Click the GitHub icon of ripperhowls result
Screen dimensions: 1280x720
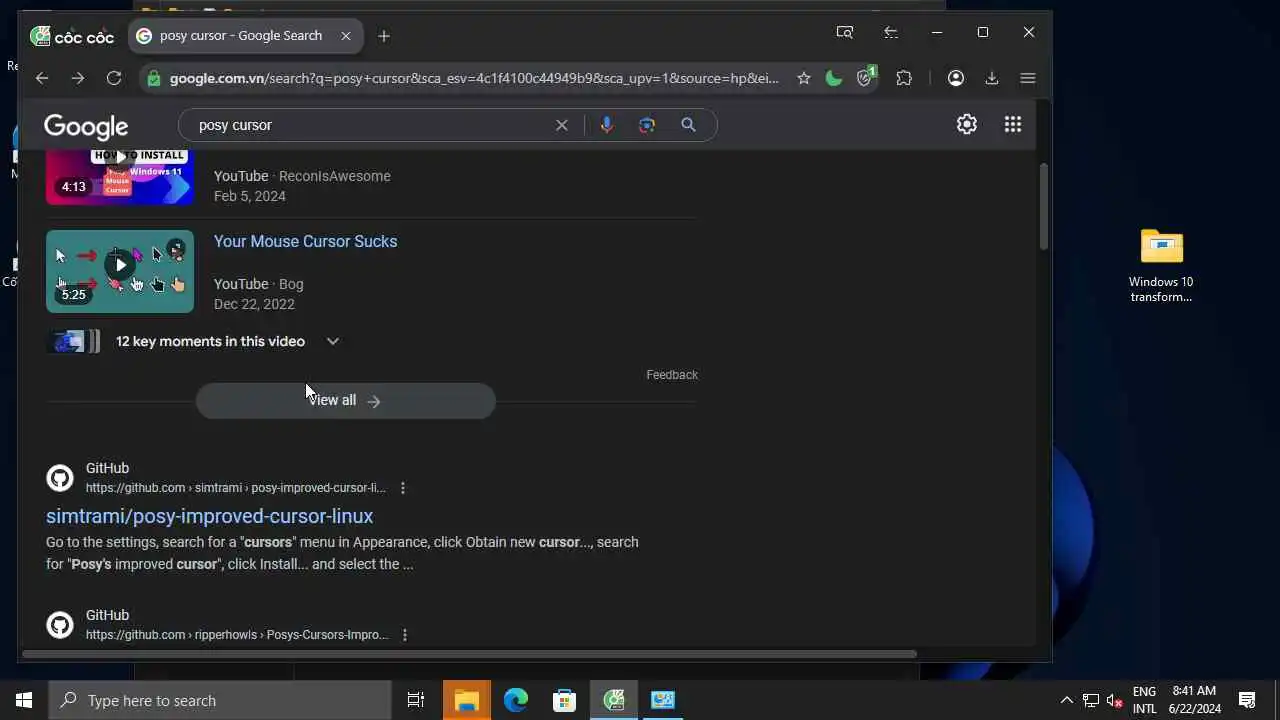coord(60,625)
